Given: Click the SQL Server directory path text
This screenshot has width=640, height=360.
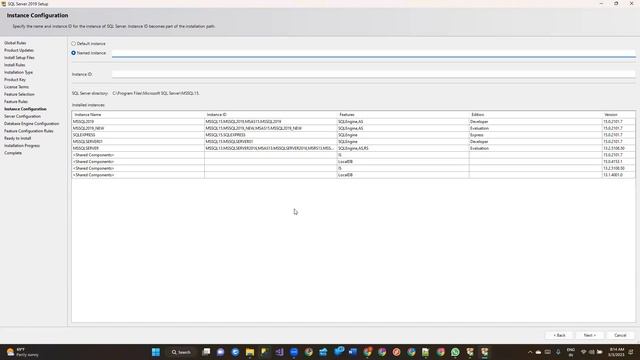Looking at the screenshot, I should (156, 93).
